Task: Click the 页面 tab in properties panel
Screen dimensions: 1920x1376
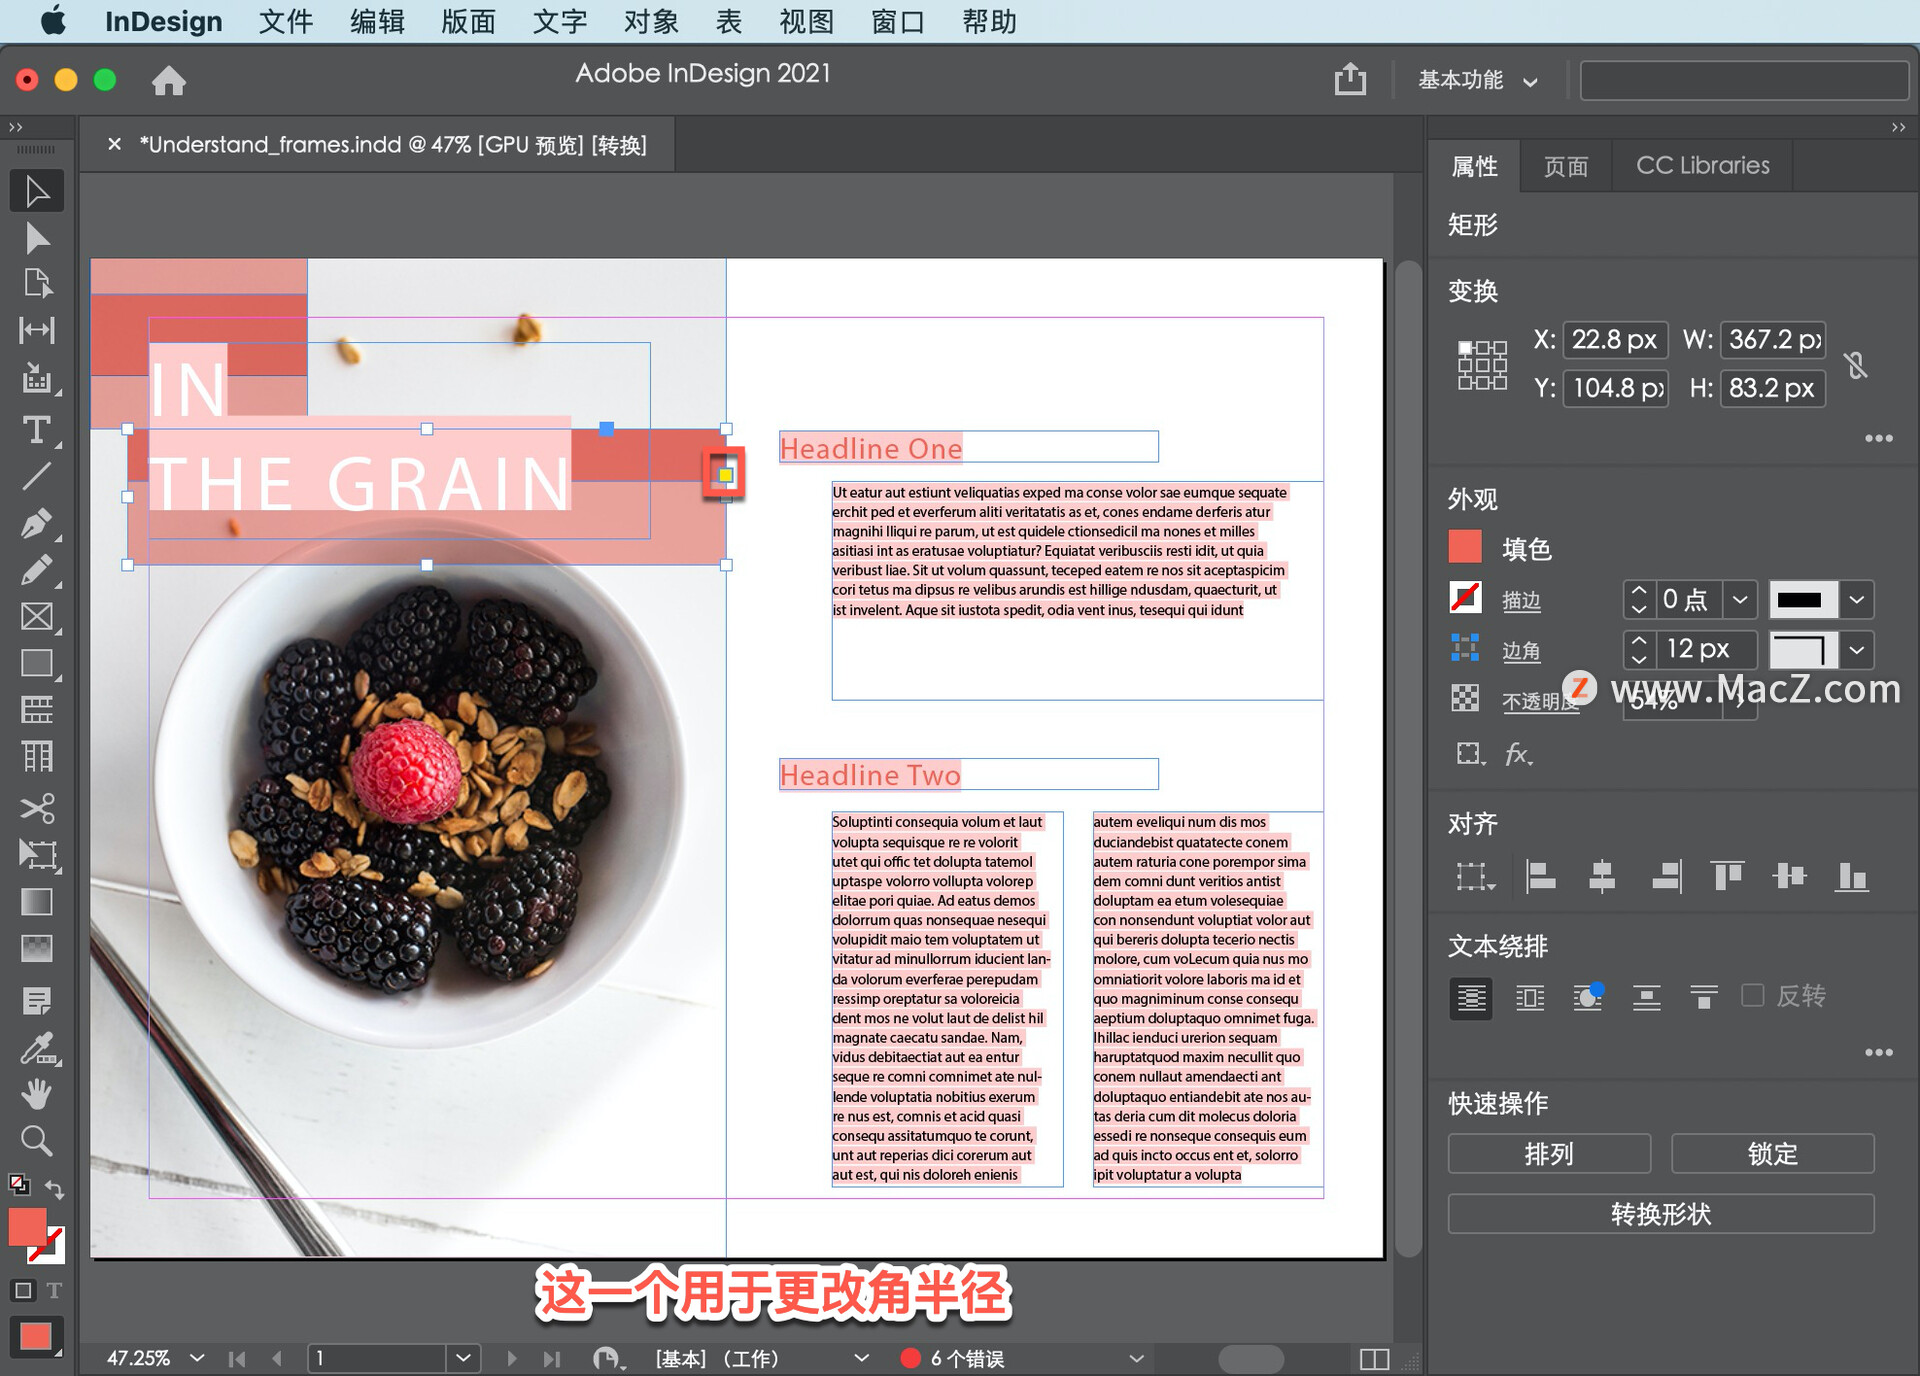Action: (1572, 165)
